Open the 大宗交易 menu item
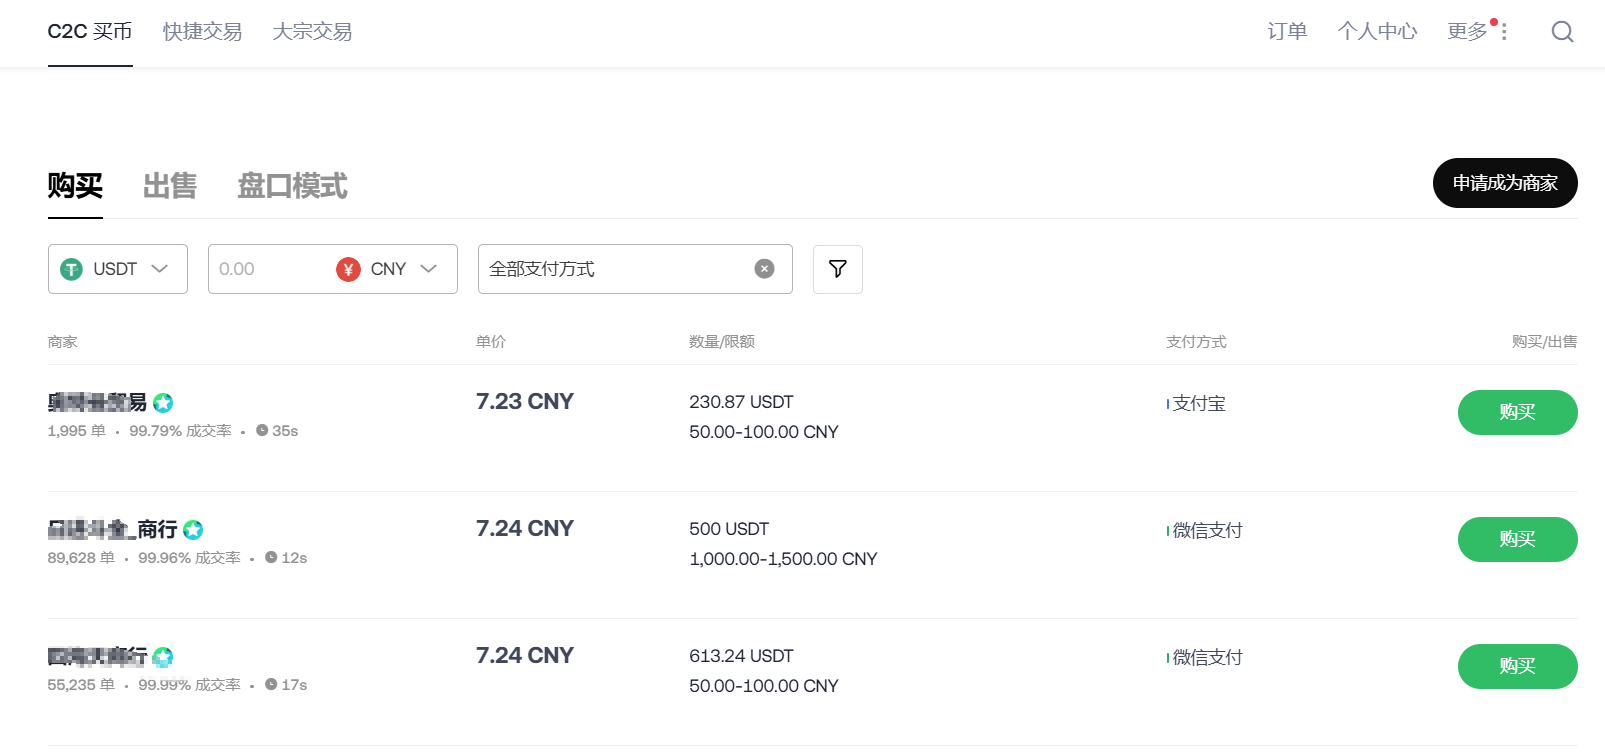This screenshot has height=754, width=1605. (x=312, y=32)
